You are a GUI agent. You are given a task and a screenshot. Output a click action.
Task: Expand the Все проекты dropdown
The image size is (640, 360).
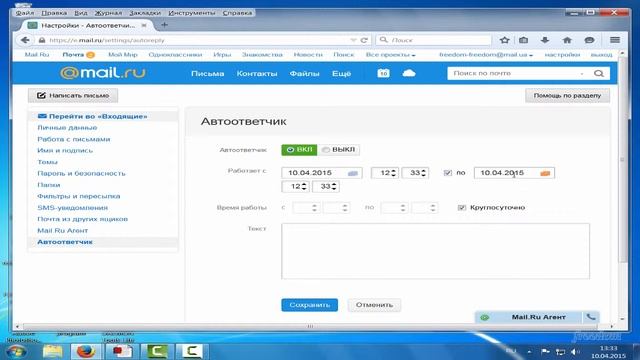(390, 55)
